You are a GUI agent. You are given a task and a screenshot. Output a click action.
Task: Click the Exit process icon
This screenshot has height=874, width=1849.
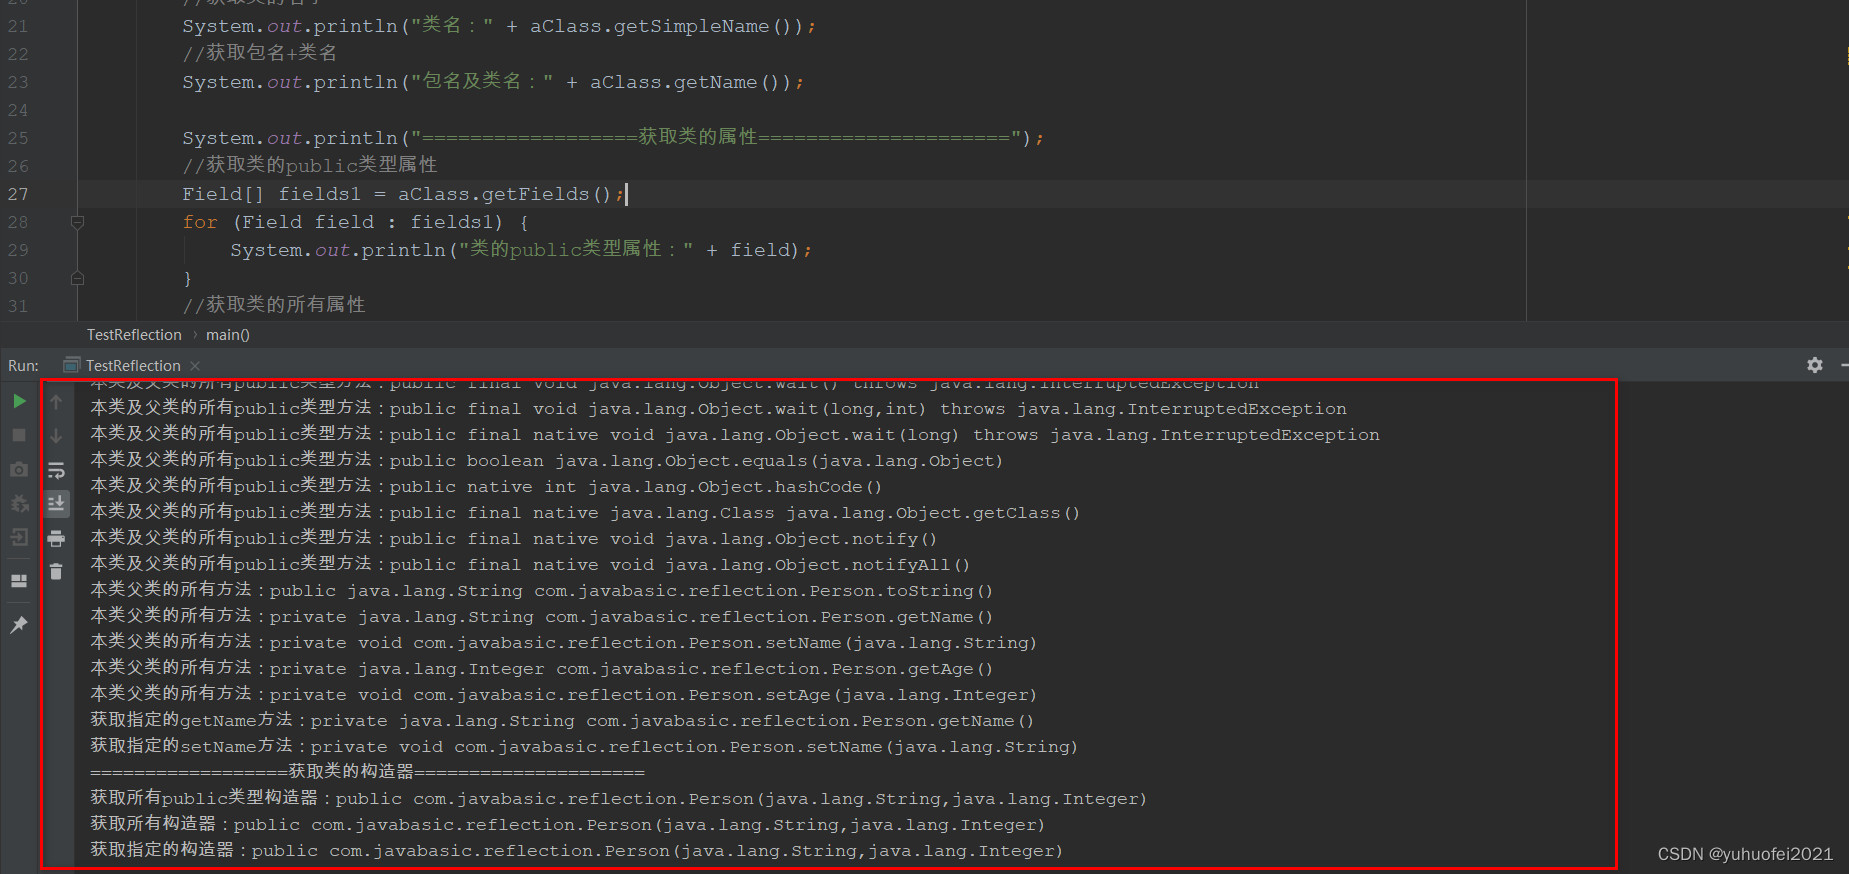point(19,537)
